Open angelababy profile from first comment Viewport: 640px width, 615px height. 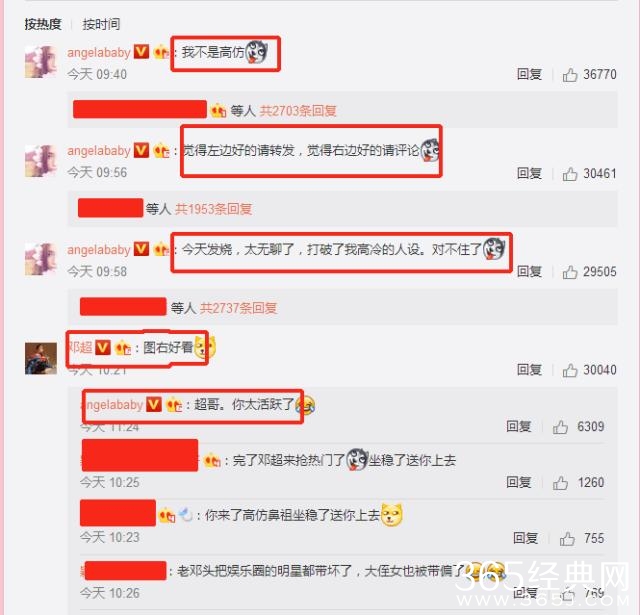pos(99,52)
